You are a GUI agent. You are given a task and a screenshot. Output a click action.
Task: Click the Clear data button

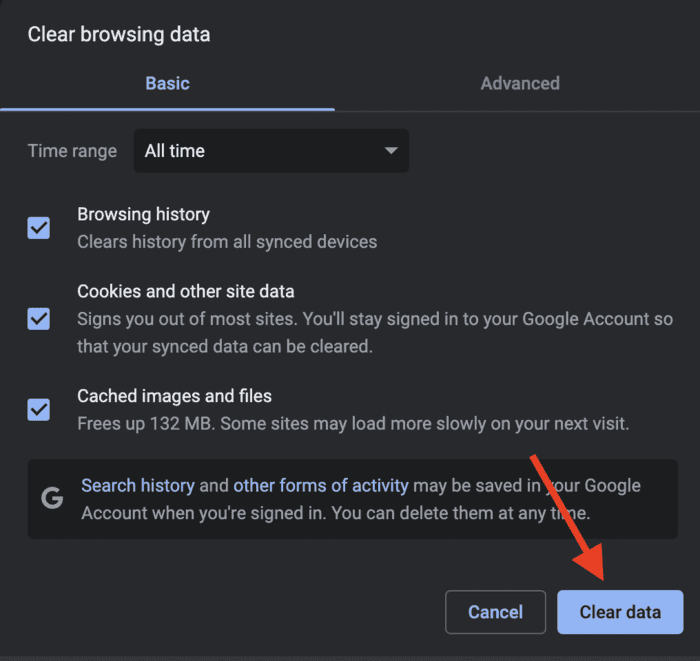620,612
